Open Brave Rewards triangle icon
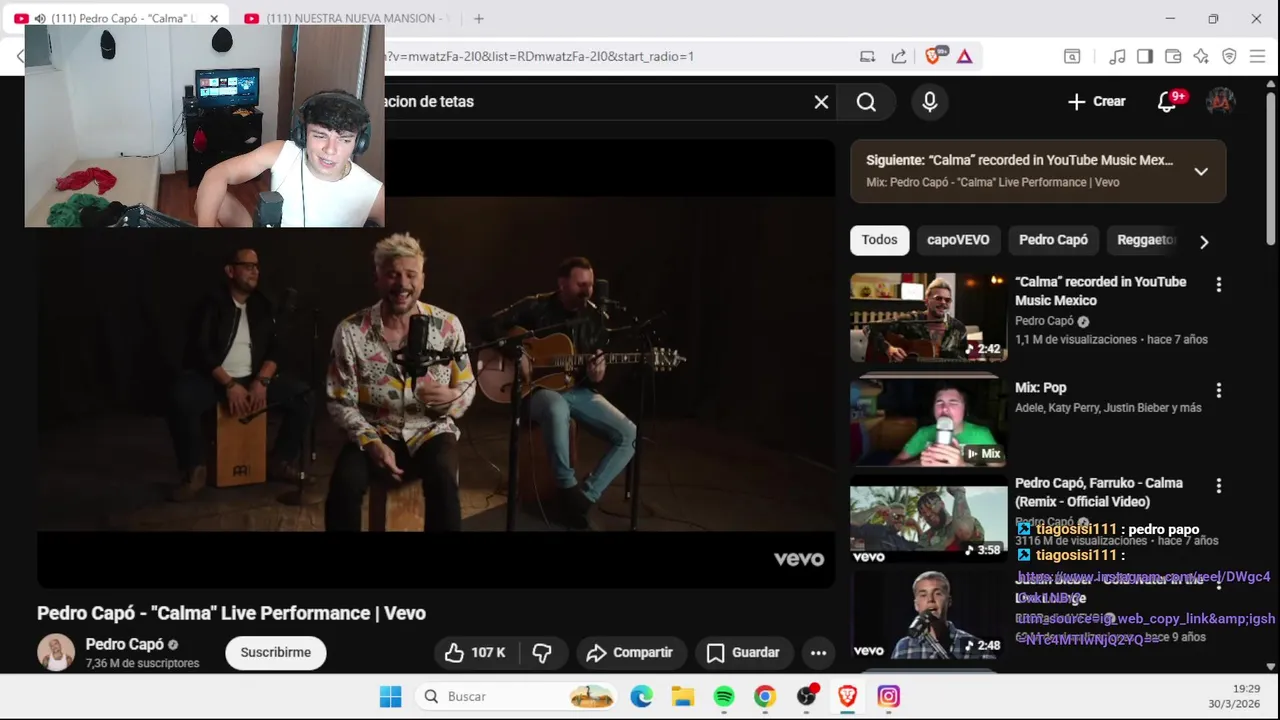Screen dimensions: 1280x720 tap(965, 56)
